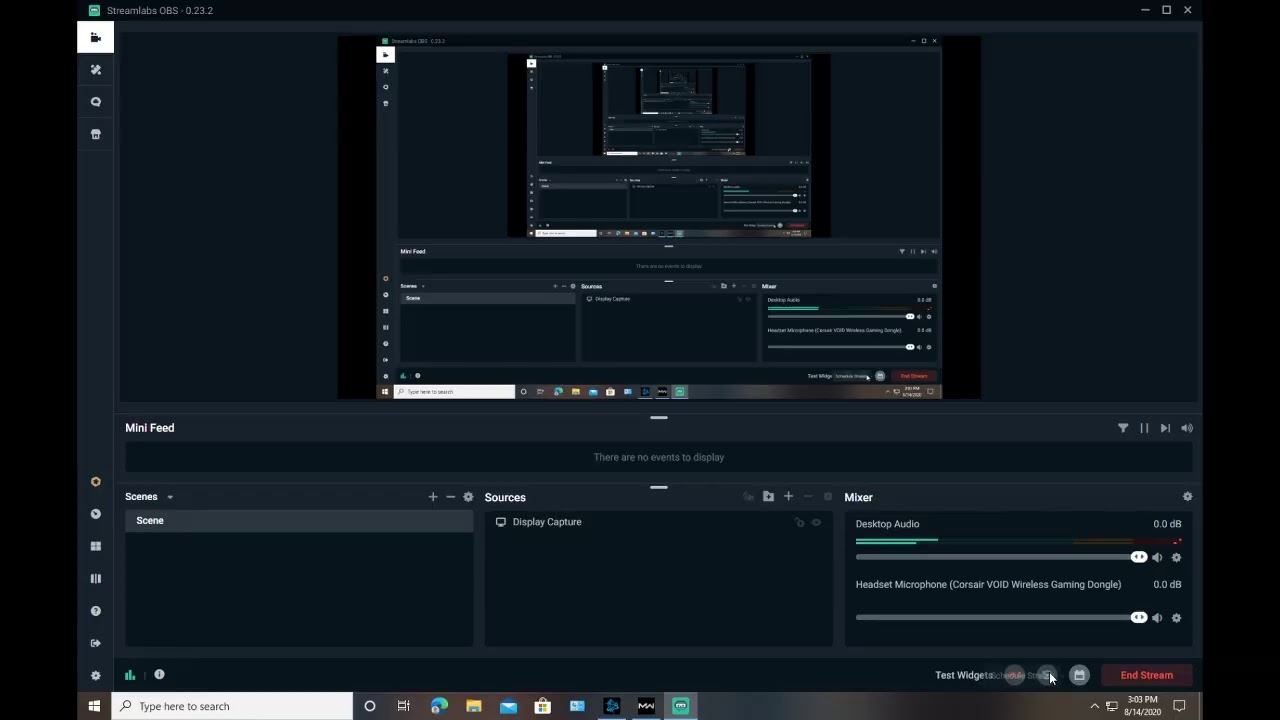Open Desktop Audio settings gear

click(1176, 558)
